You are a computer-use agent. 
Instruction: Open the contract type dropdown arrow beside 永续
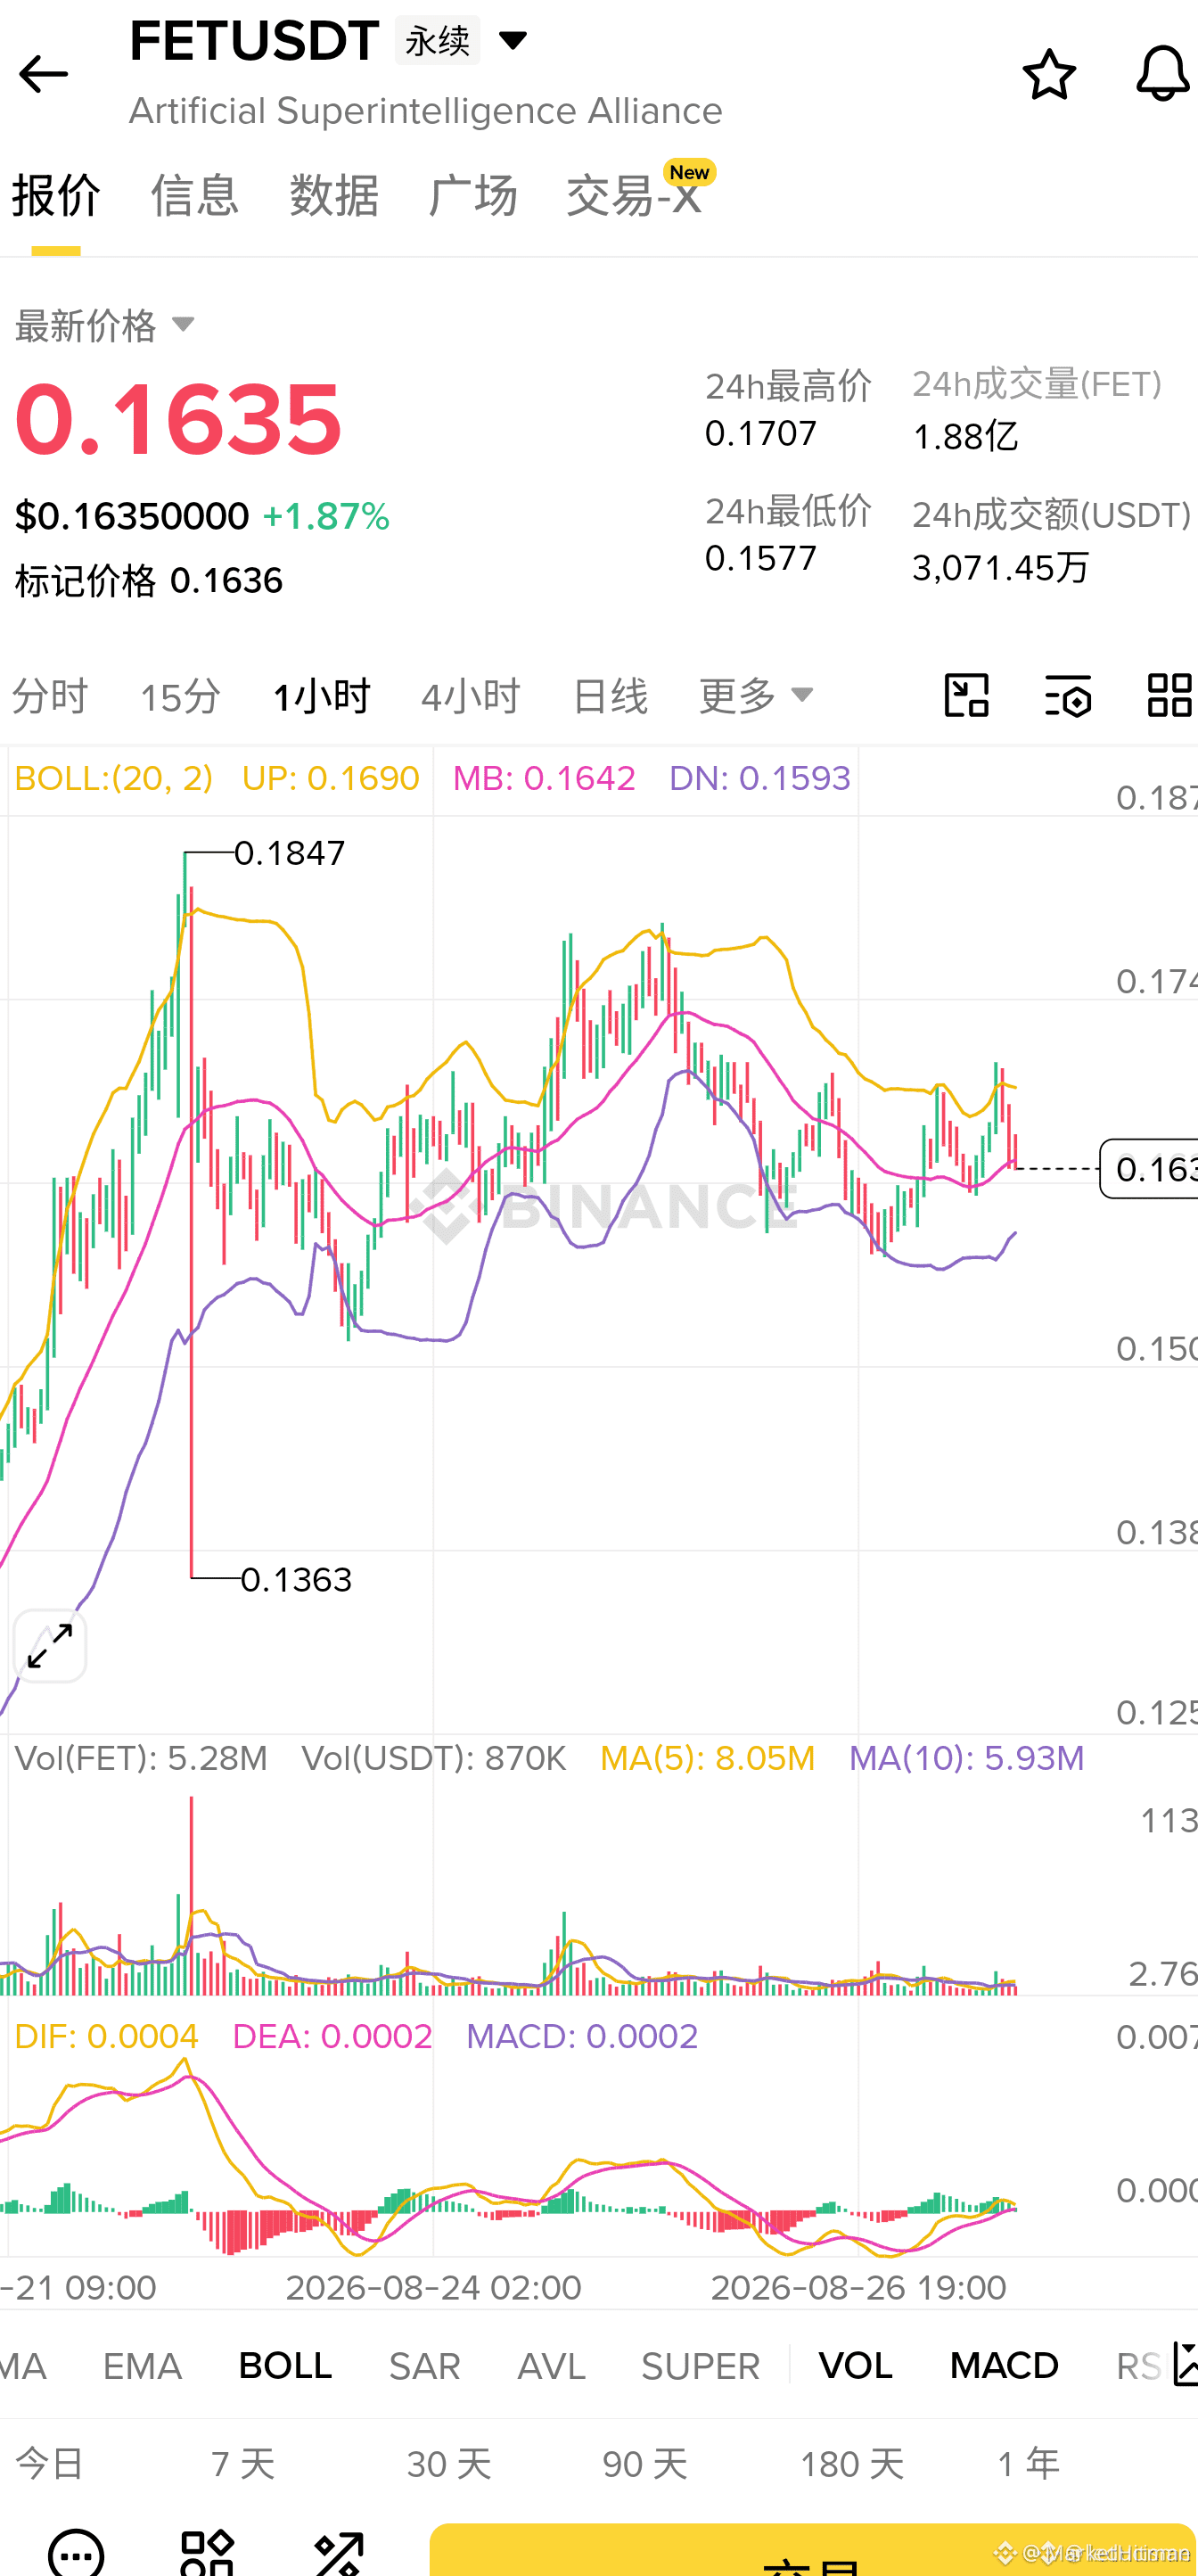513,40
